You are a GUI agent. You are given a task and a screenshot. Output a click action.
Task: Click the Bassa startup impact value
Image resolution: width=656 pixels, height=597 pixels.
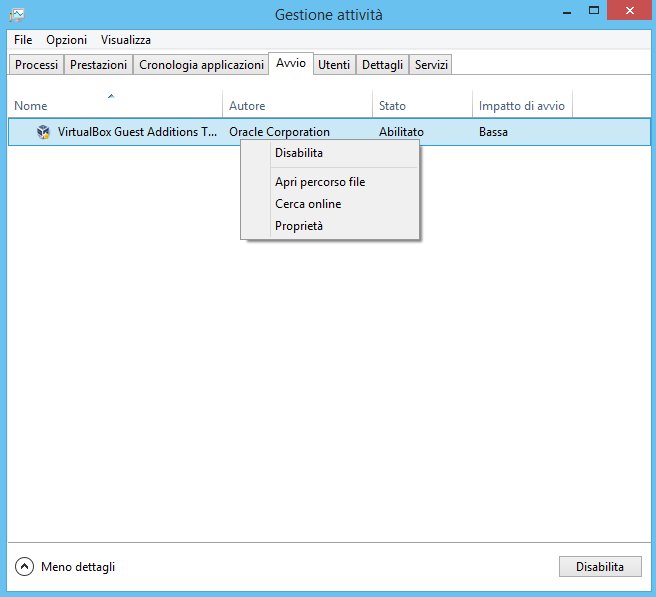(493, 132)
